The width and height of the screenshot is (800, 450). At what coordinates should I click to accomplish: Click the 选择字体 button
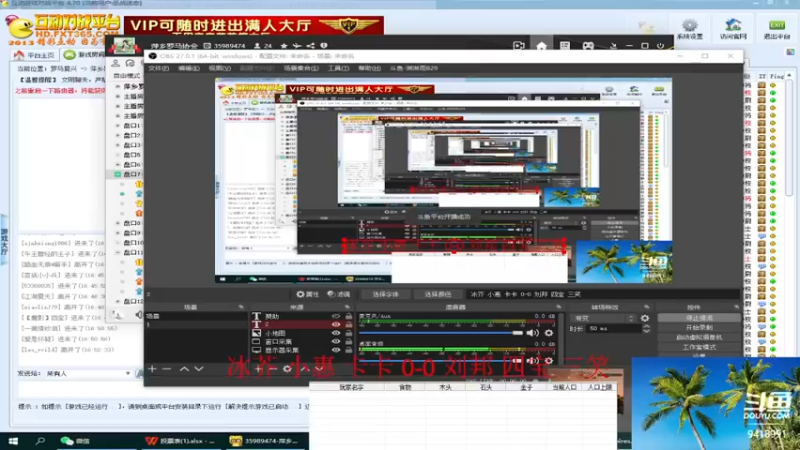pos(385,294)
